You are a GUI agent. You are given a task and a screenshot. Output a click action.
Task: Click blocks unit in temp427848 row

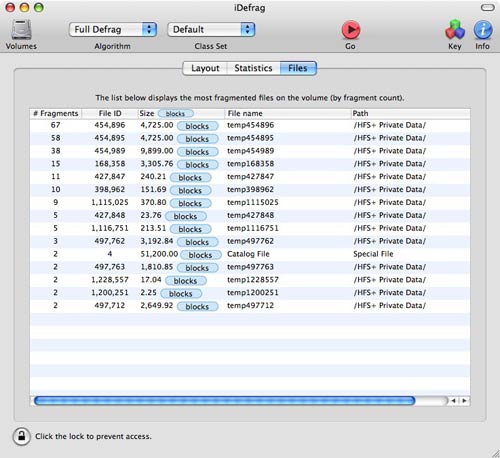point(186,216)
